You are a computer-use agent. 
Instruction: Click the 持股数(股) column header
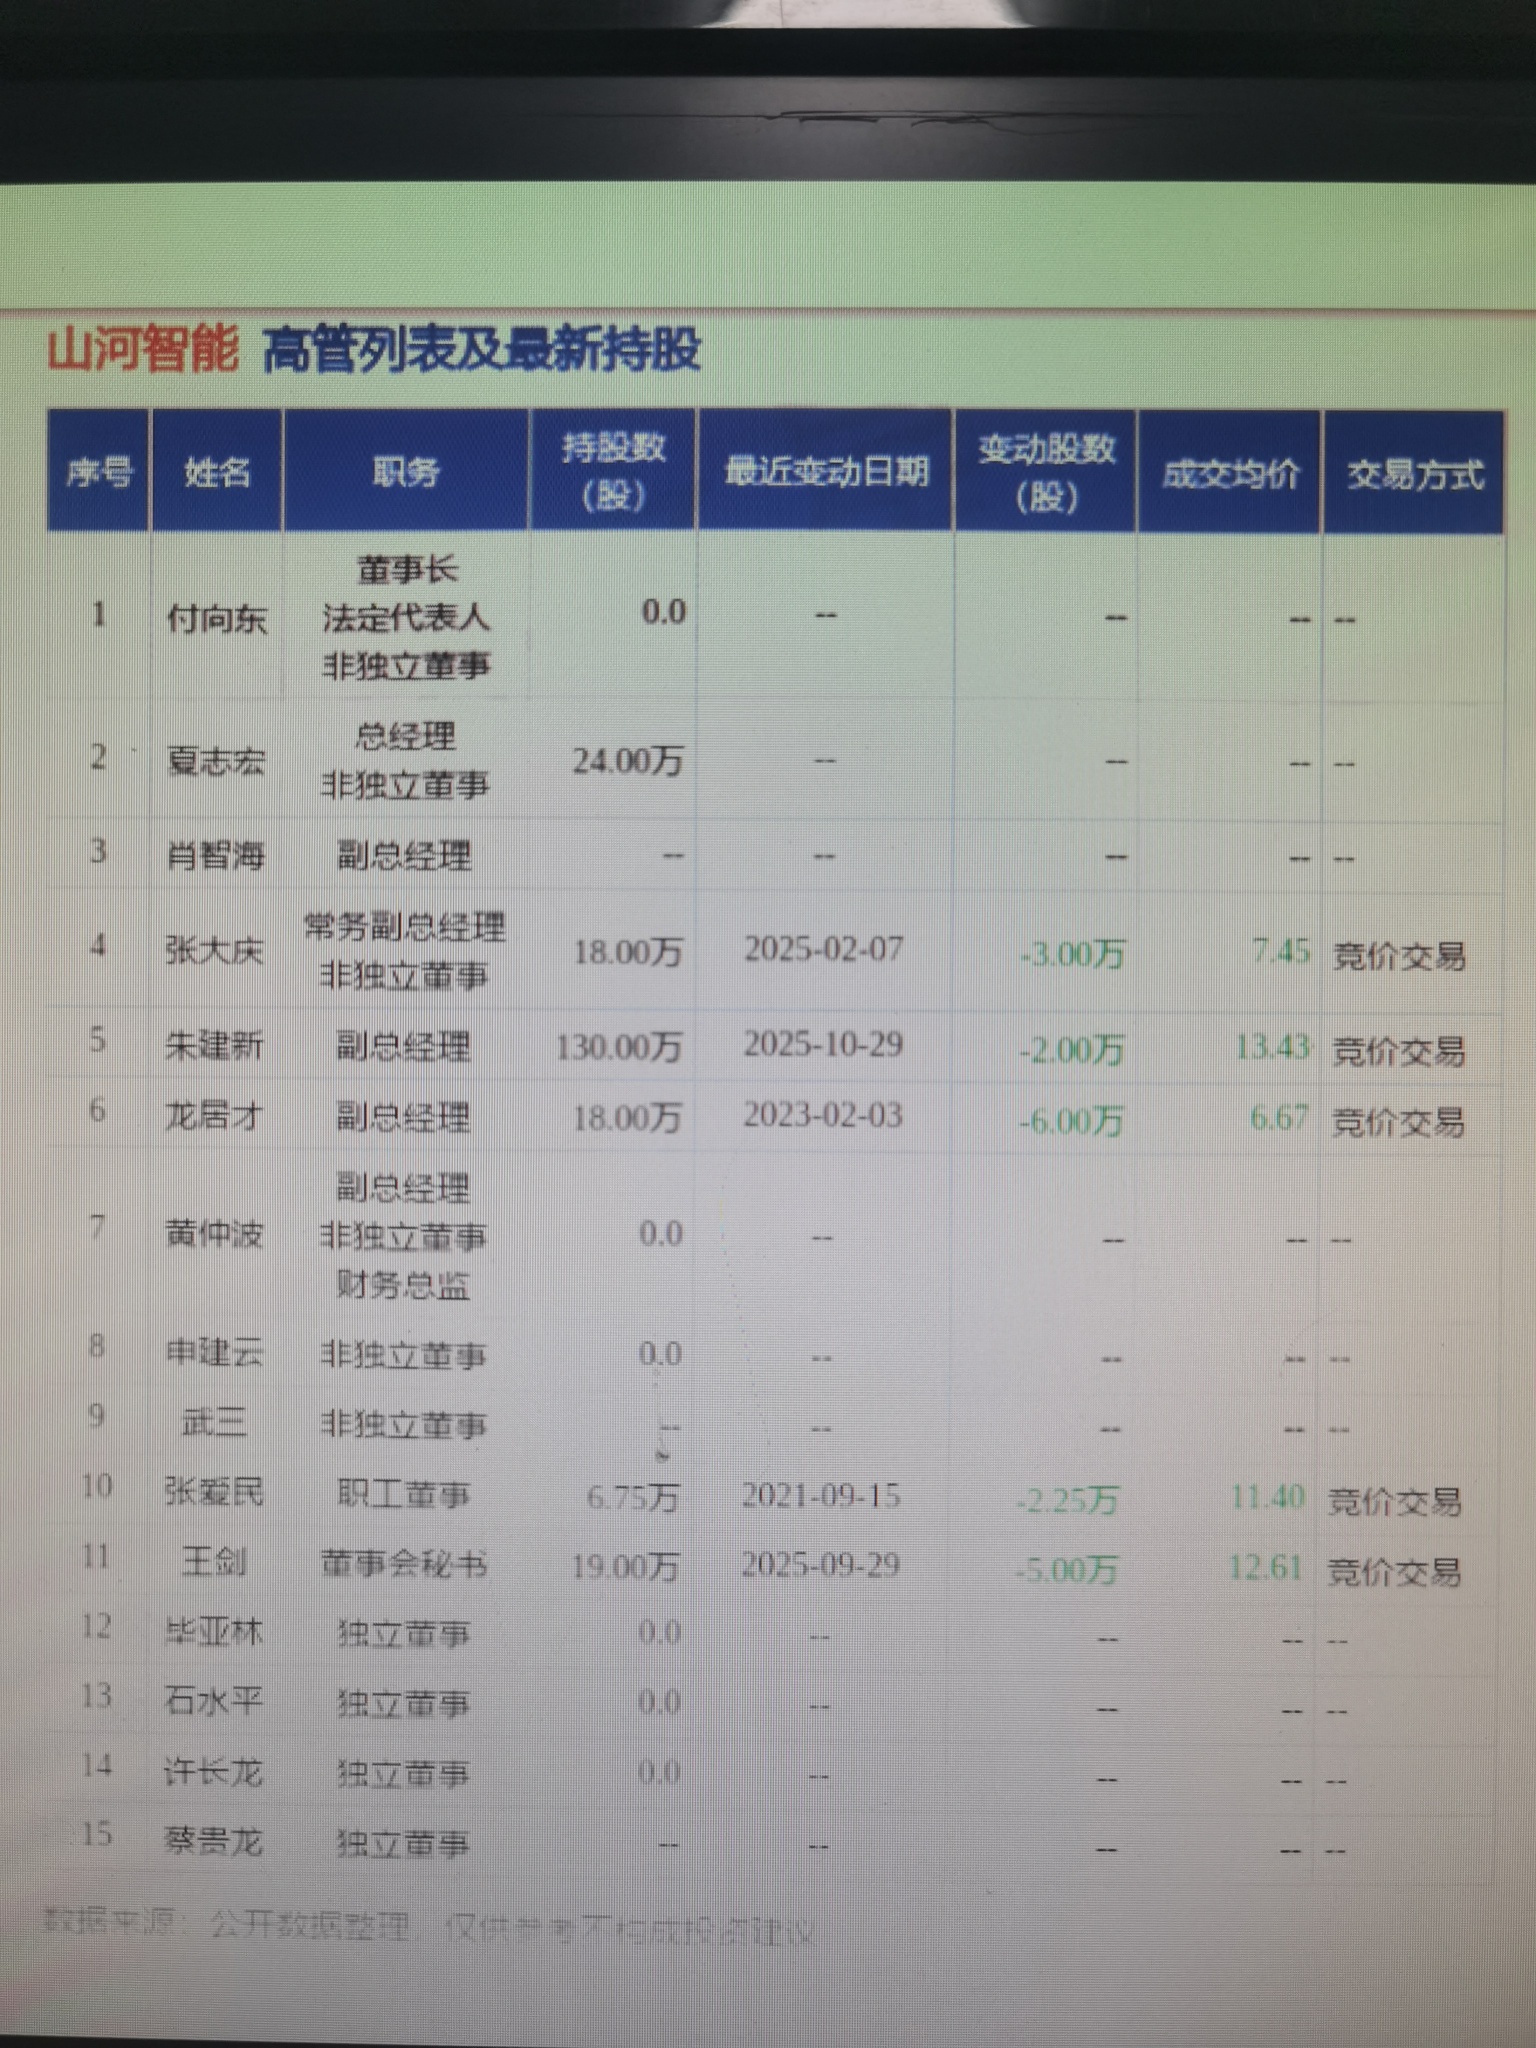(613, 470)
